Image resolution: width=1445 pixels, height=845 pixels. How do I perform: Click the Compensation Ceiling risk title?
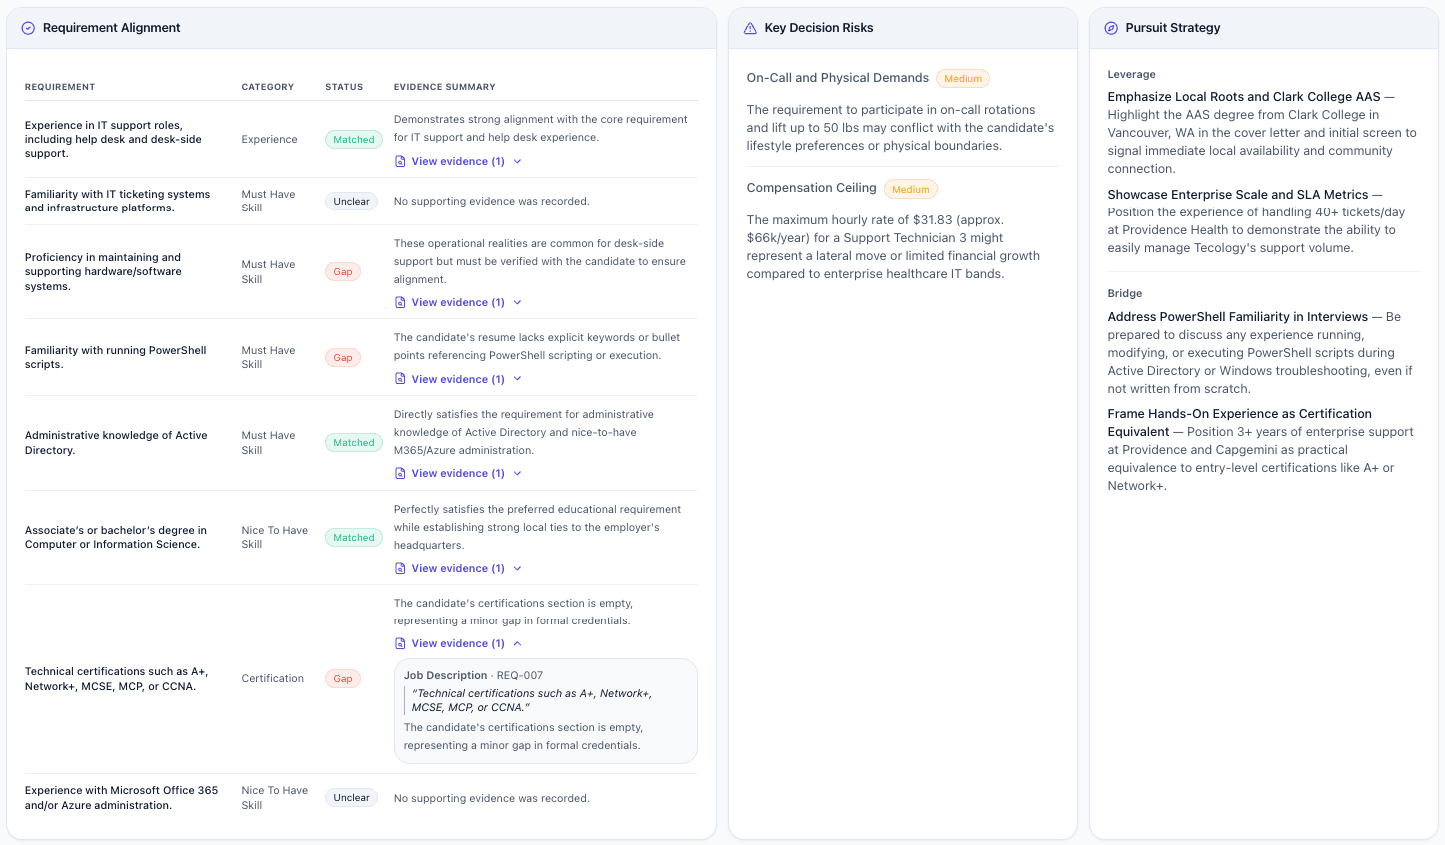tap(811, 188)
